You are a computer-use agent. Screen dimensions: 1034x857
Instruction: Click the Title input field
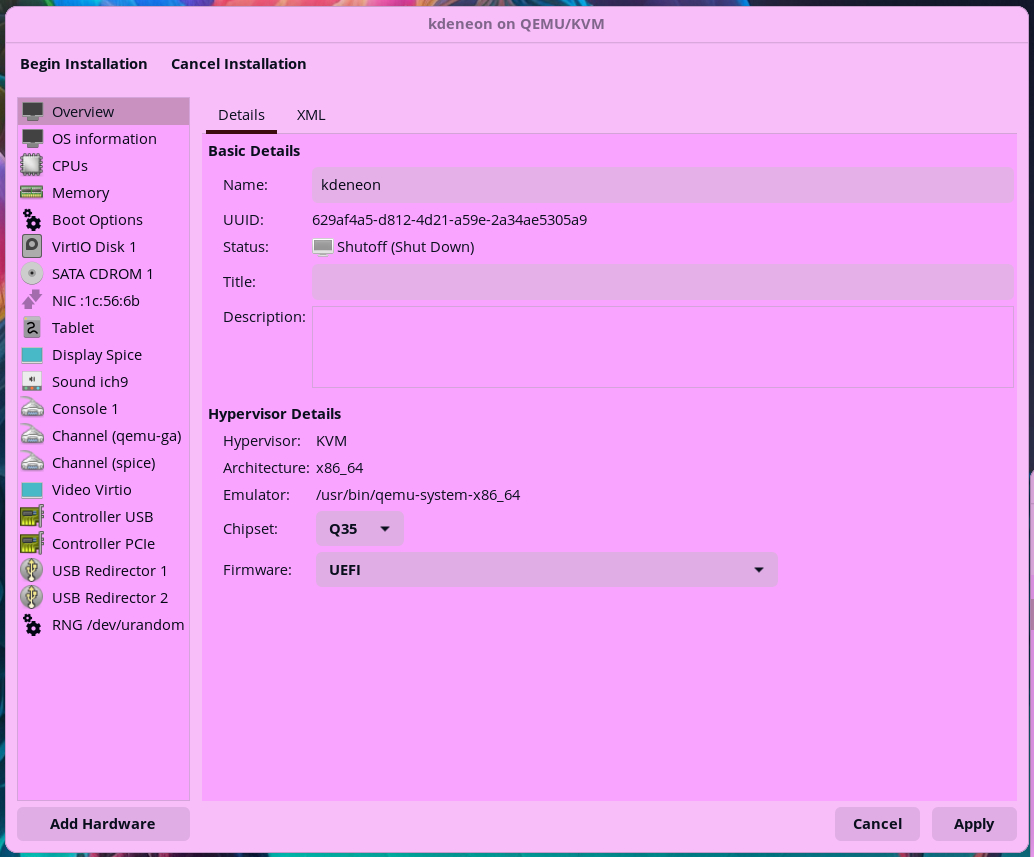click(662, 282)
